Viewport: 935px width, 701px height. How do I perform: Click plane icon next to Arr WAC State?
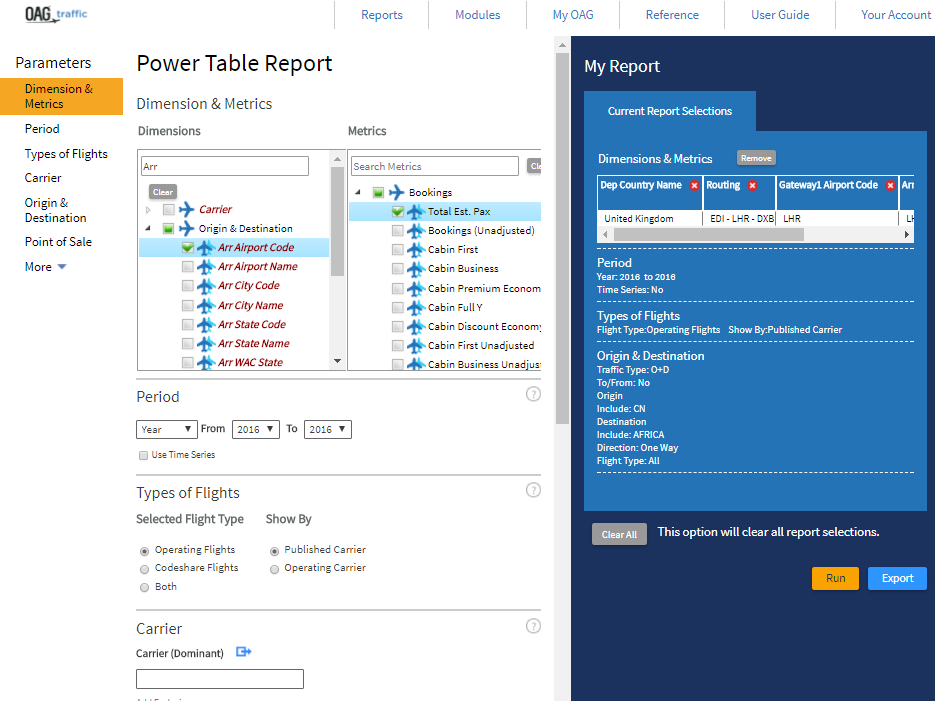coord(206,362)
